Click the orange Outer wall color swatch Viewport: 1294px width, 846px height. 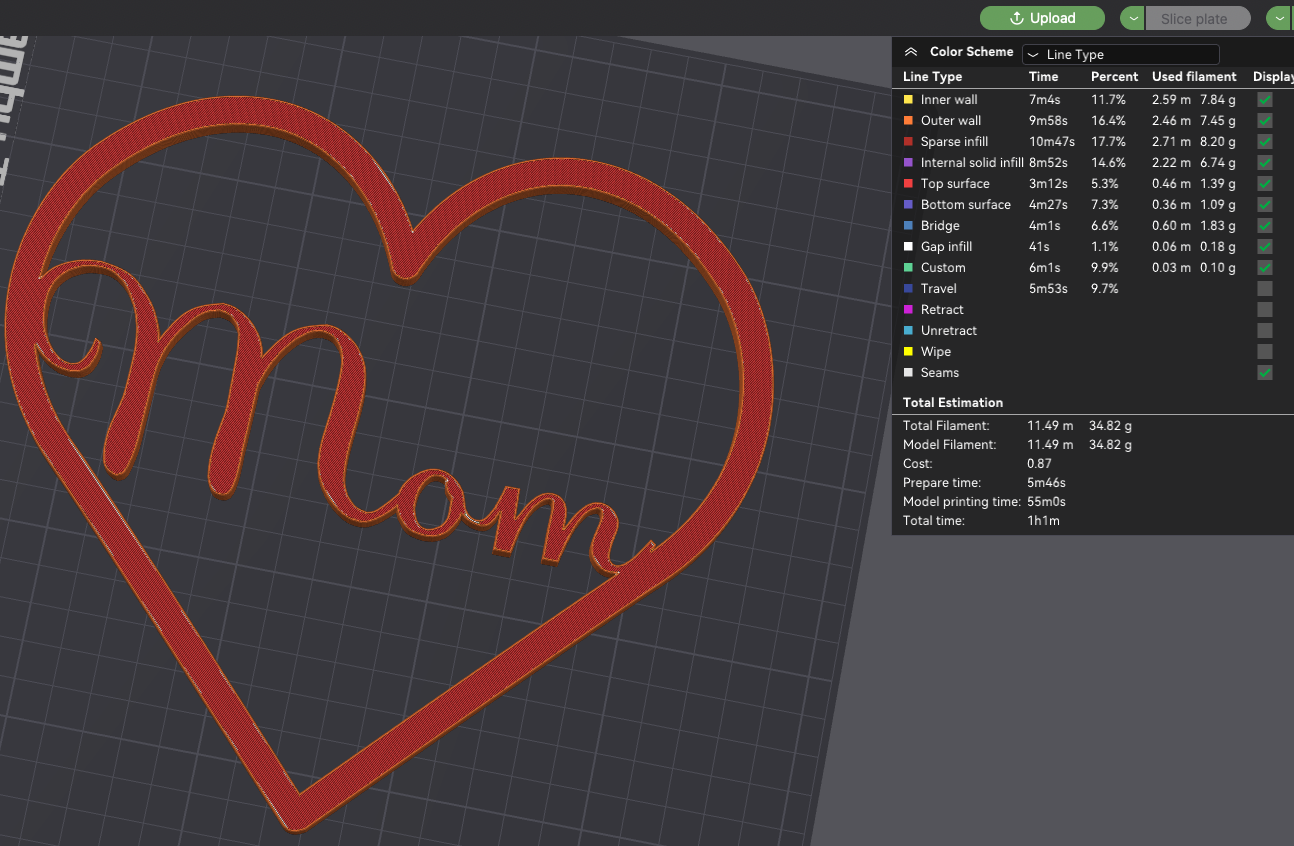(x=908, y=121)
